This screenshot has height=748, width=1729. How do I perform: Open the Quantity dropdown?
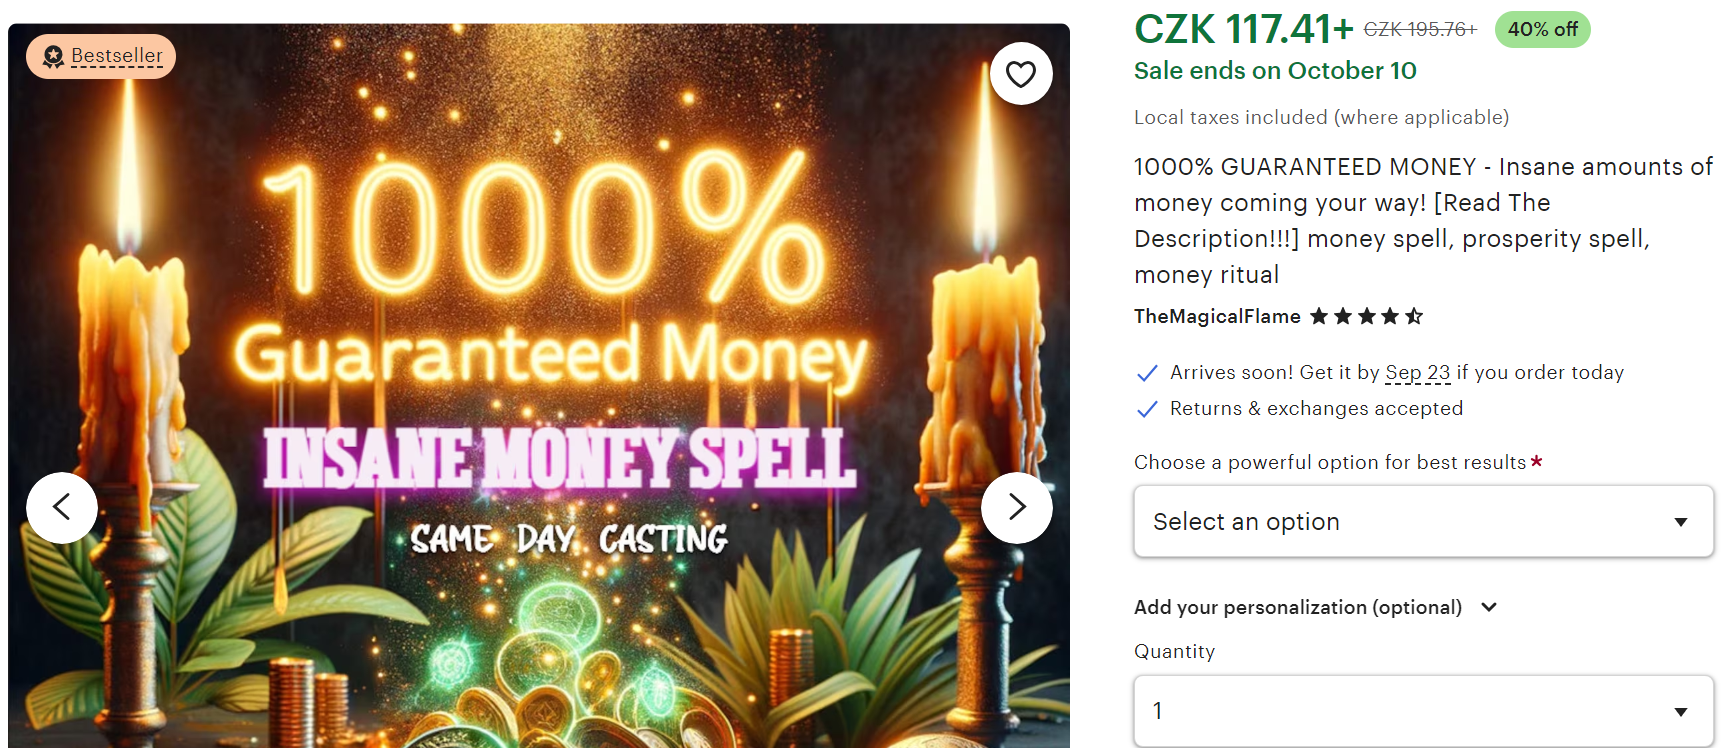tap(1423, 711)
